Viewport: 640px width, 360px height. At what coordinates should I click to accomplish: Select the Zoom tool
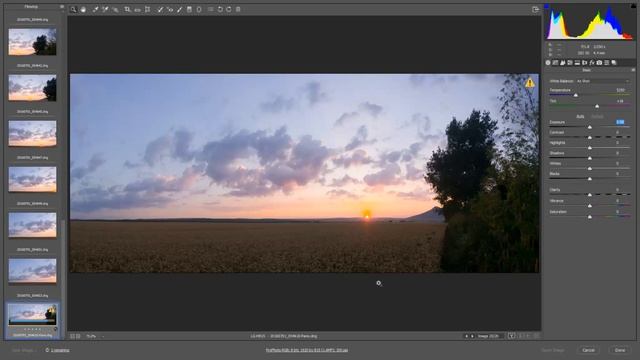point(73,9)
